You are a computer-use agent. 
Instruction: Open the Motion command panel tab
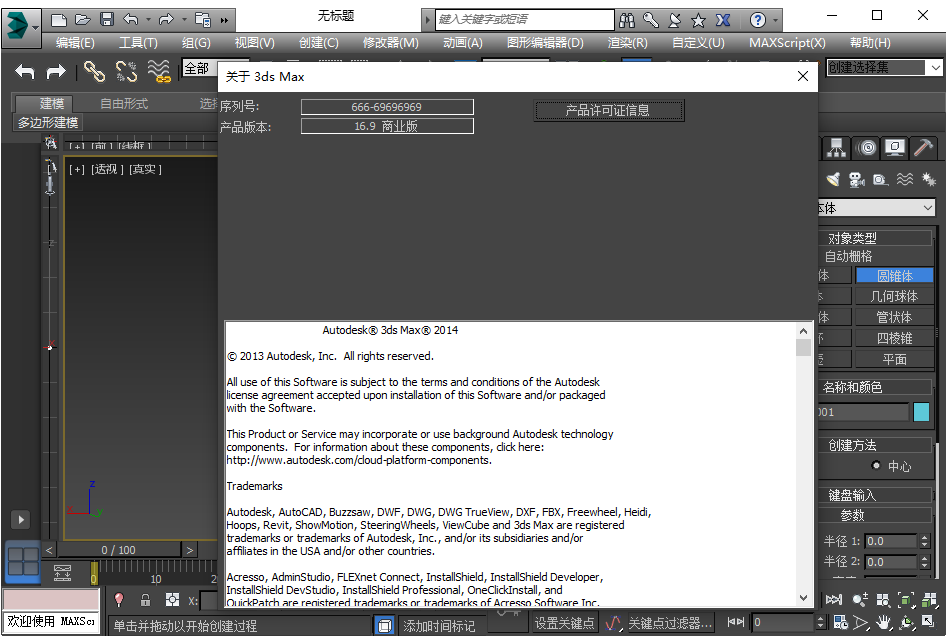point(868,148)
